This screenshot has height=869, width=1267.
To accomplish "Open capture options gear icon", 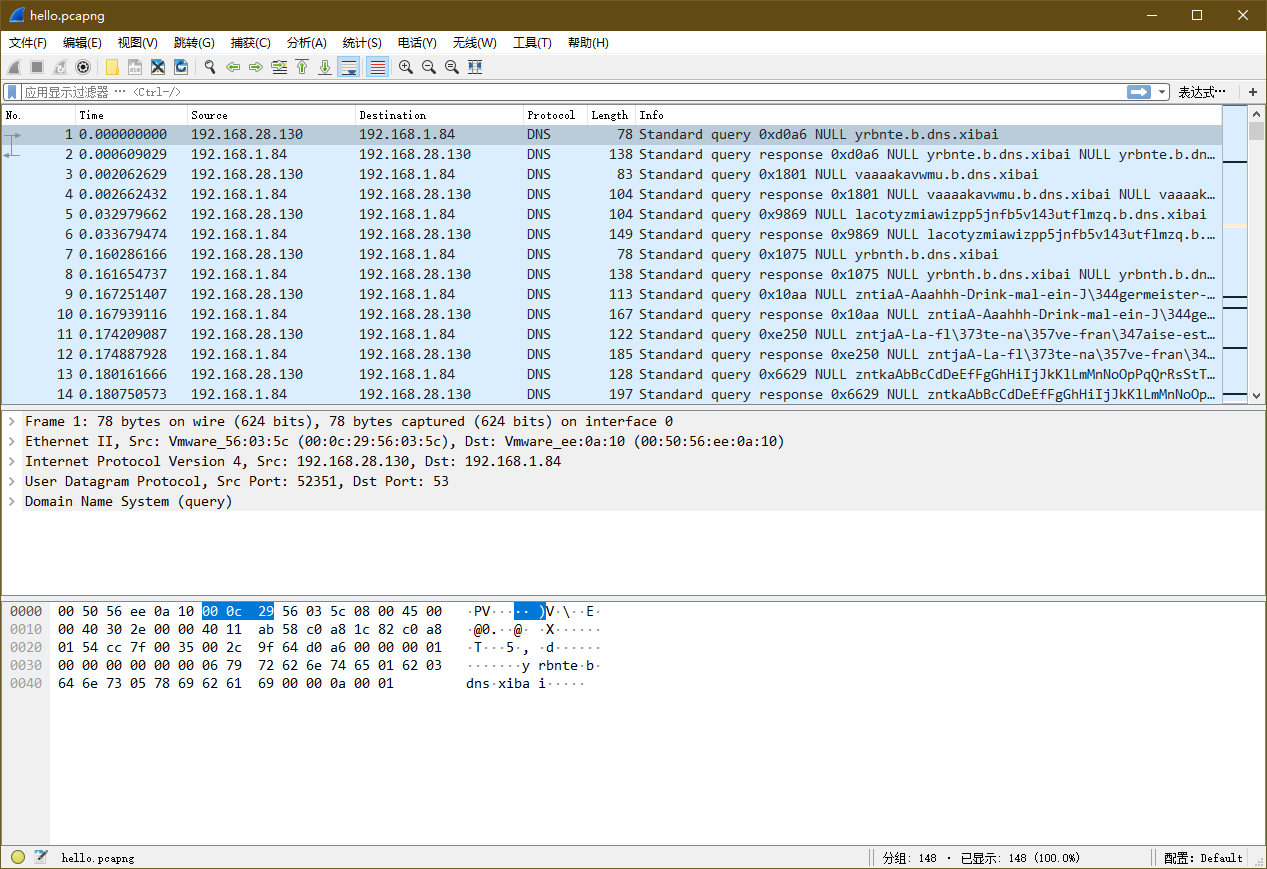I will [83, 67].
